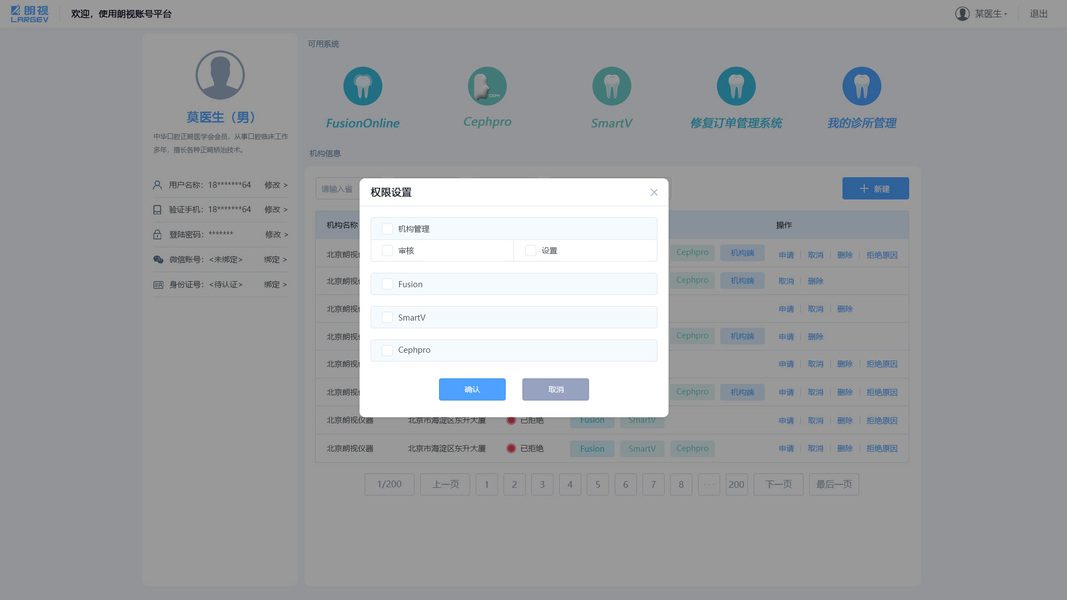1067x600 pixels.
Task: Click 修改 next to 验证手机
Action: [276, 210]
